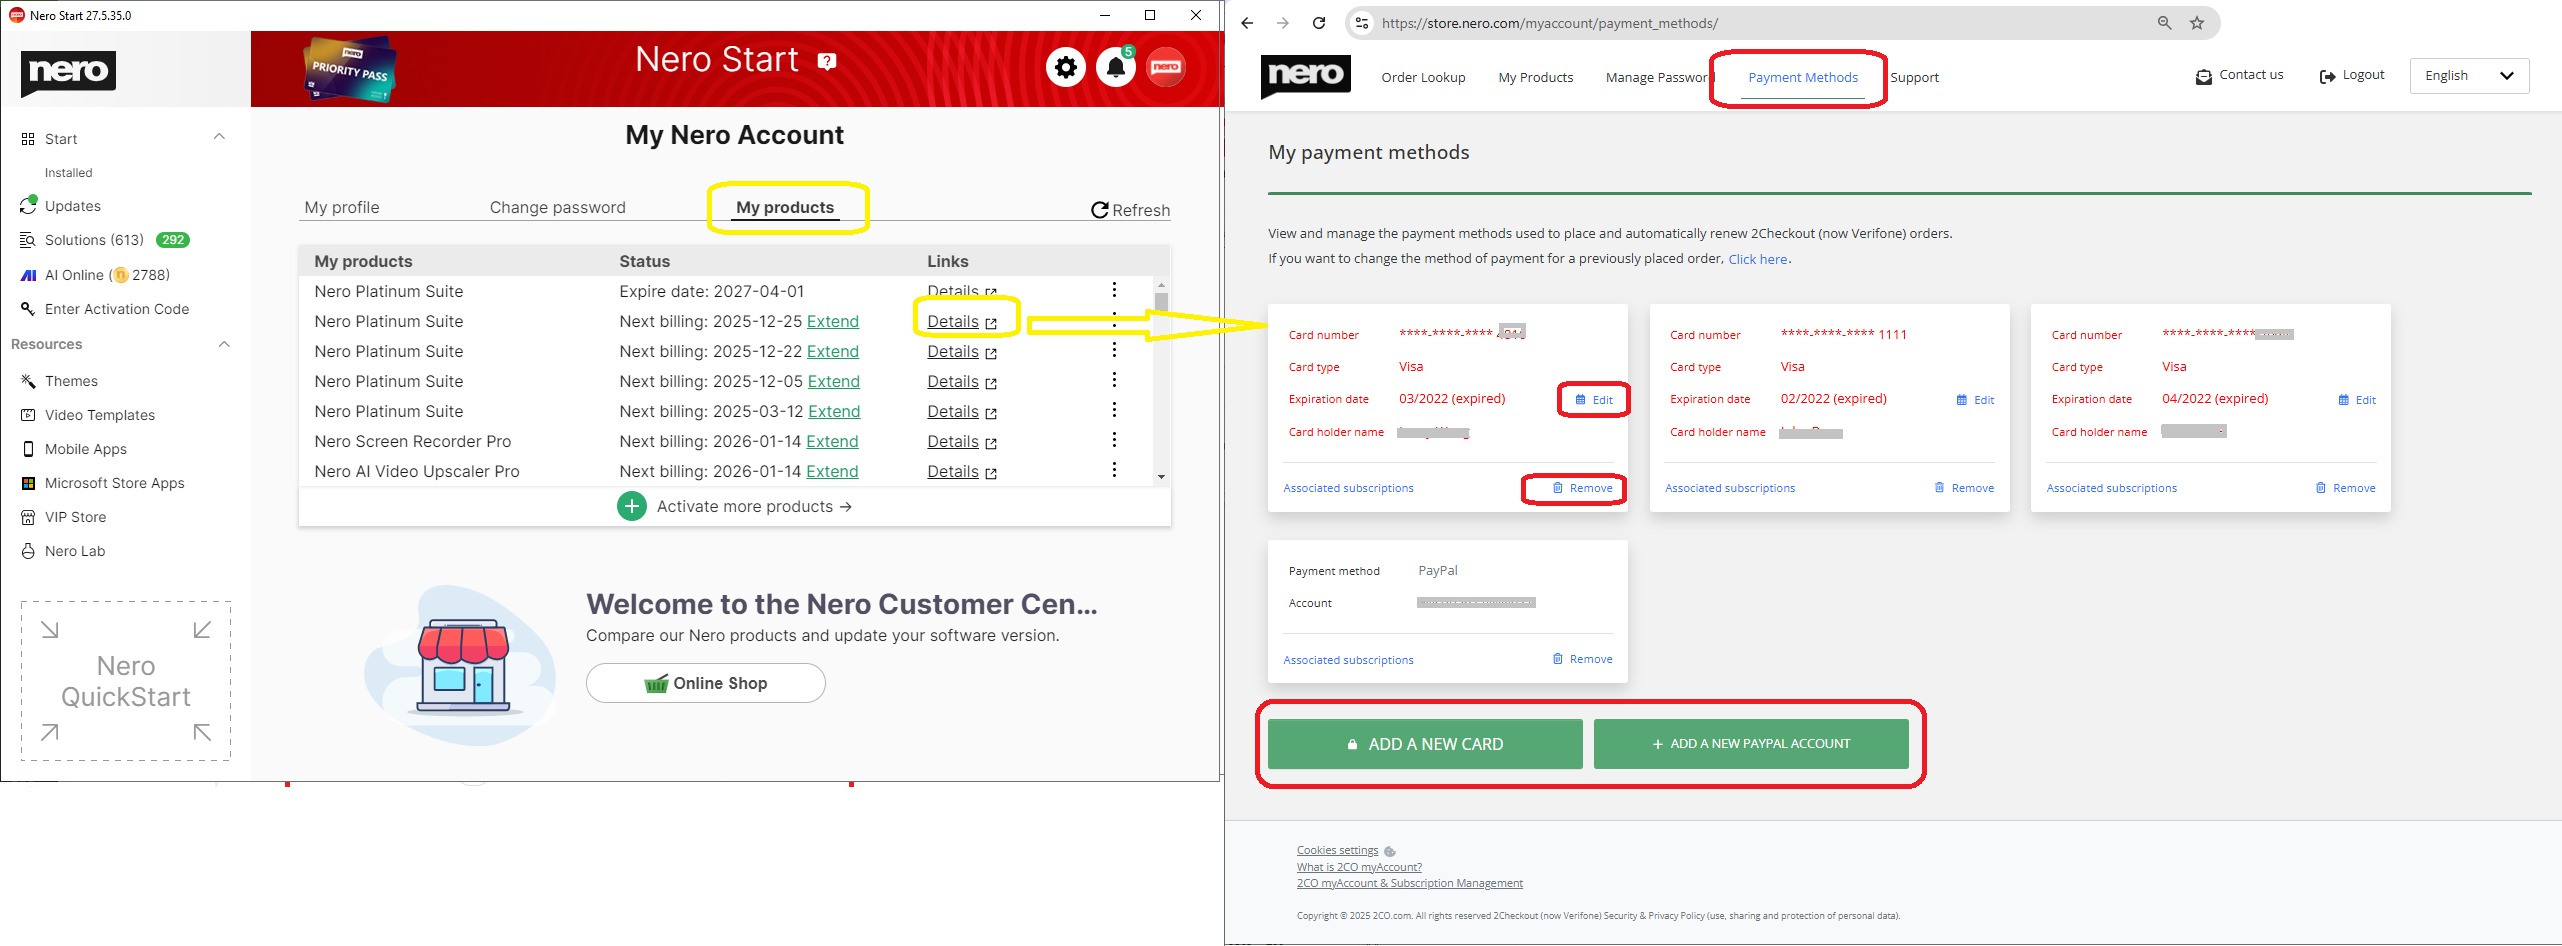The width and height of the screenshot is (2562, 946).
Task: Click the shopping basket icon on Online Shop
Action: click(656, 684)
